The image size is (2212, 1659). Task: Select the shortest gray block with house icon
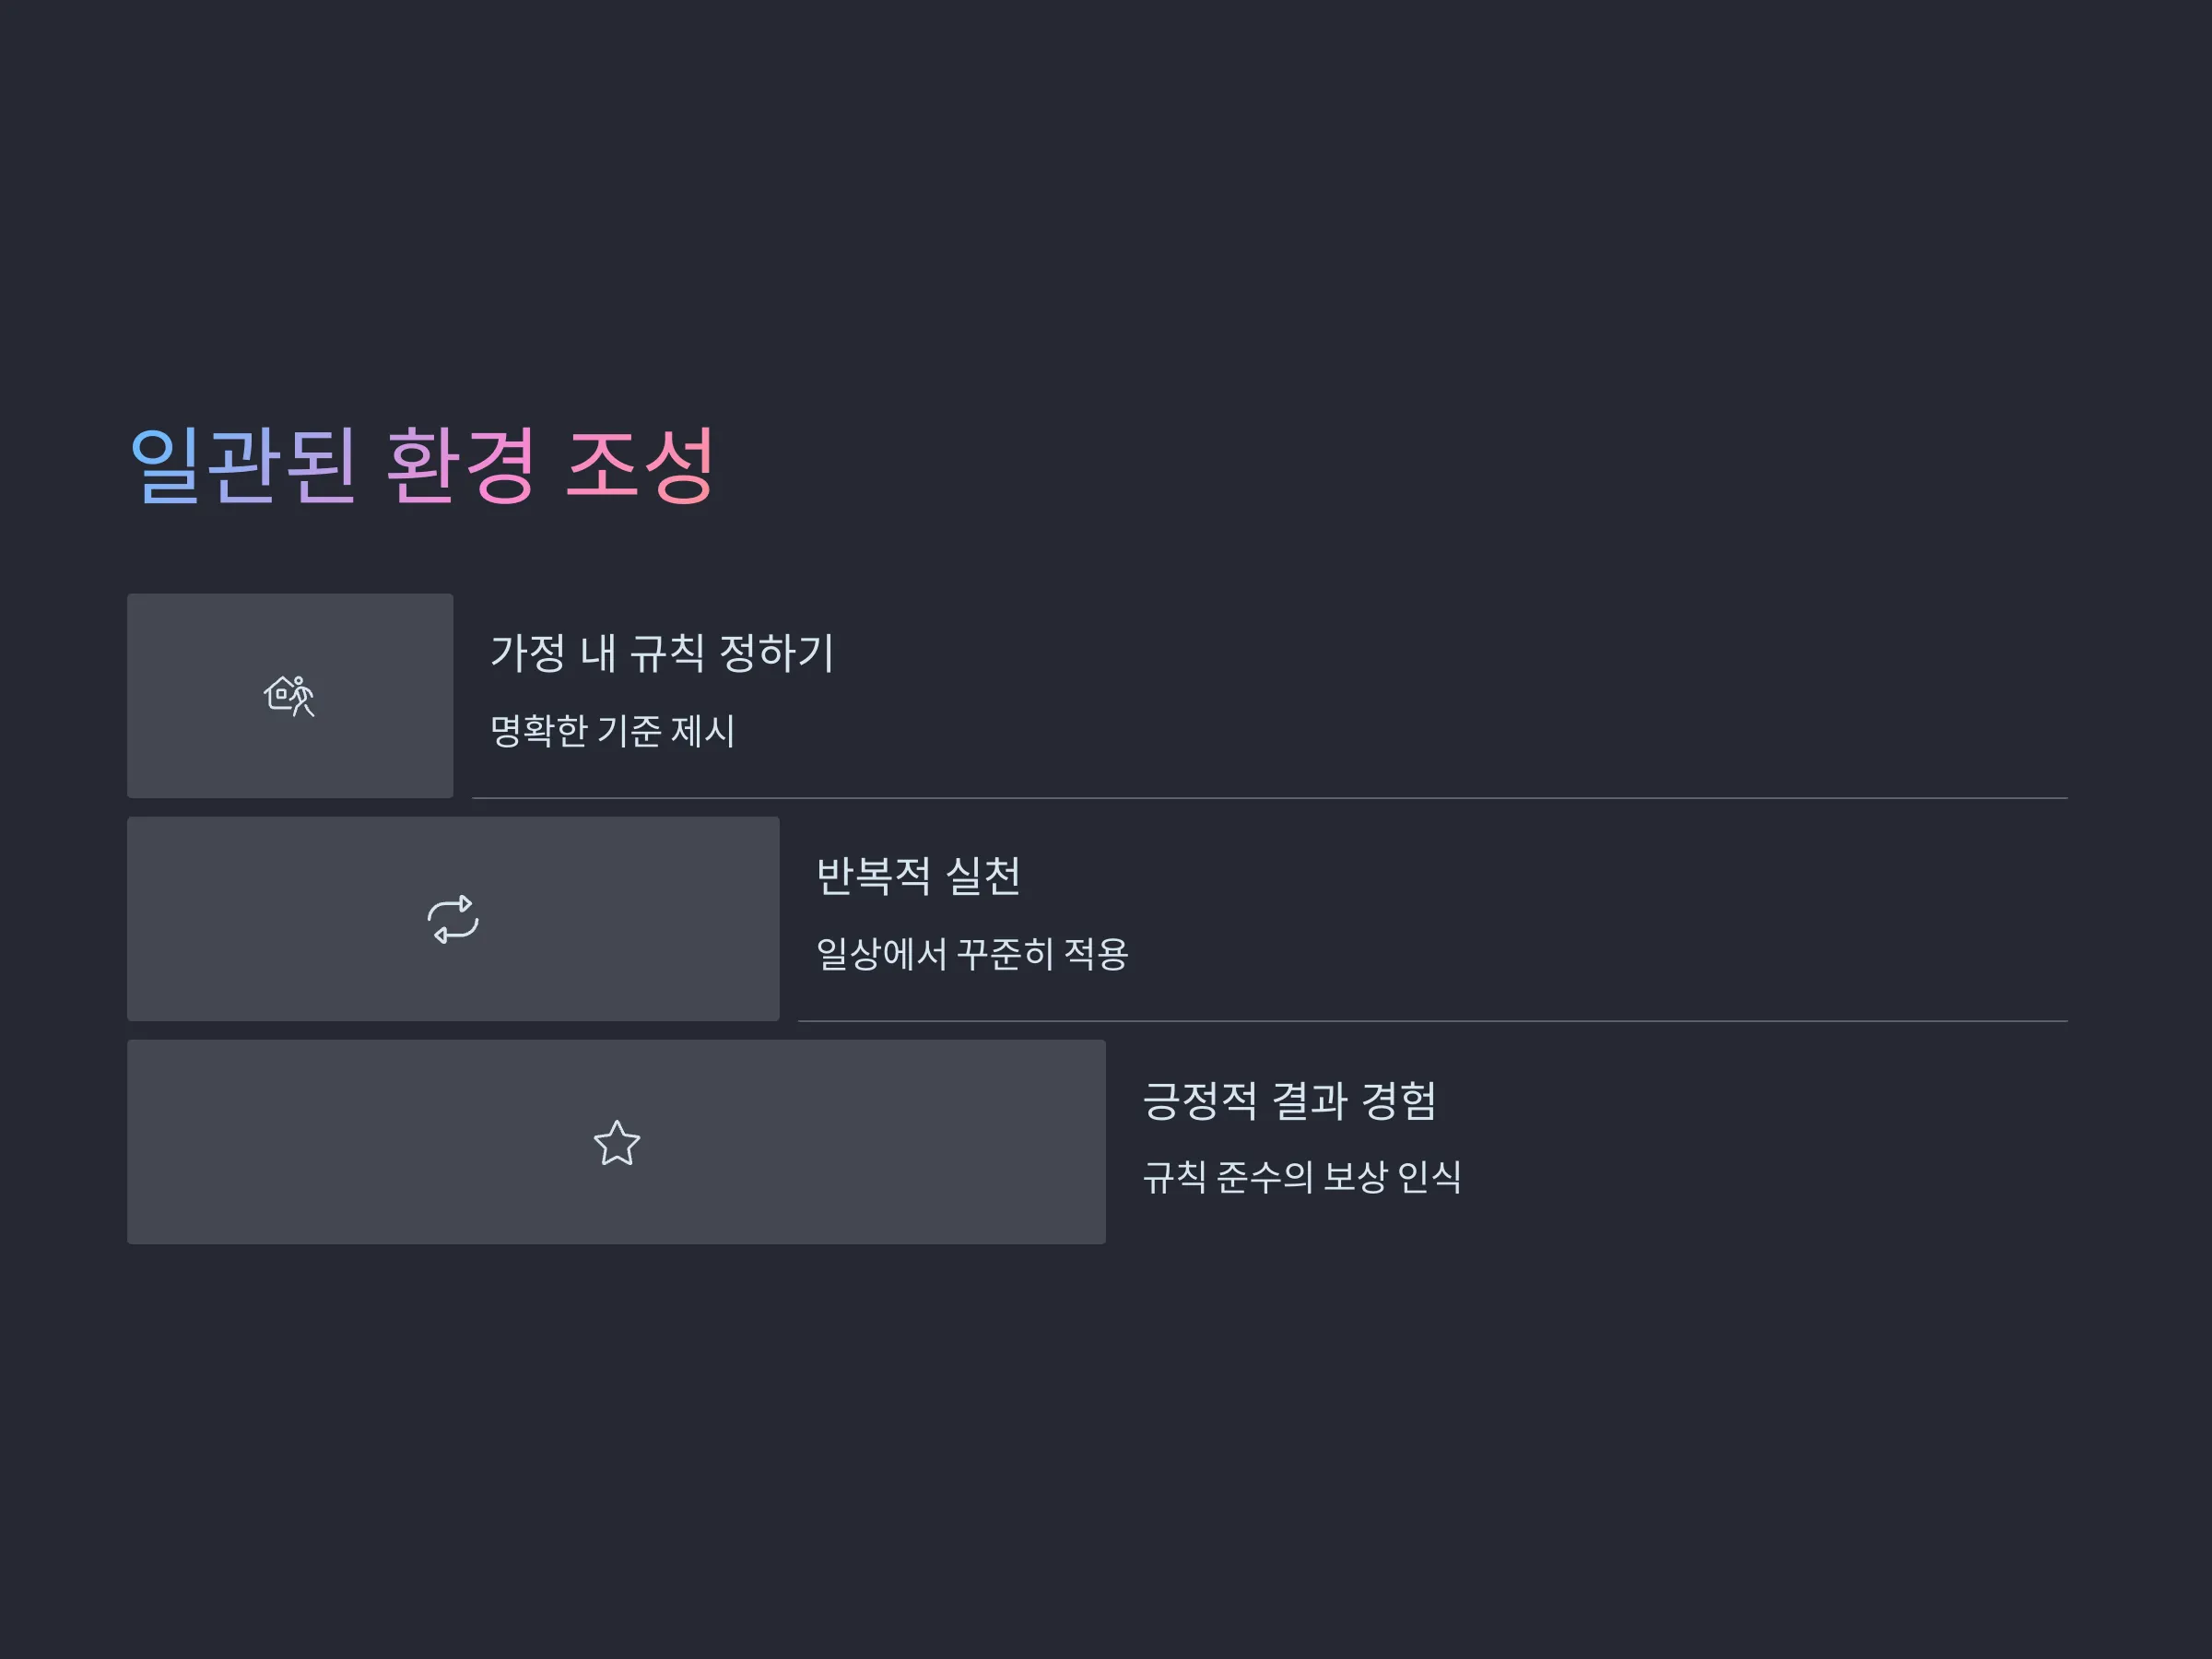tap(290, 696)
